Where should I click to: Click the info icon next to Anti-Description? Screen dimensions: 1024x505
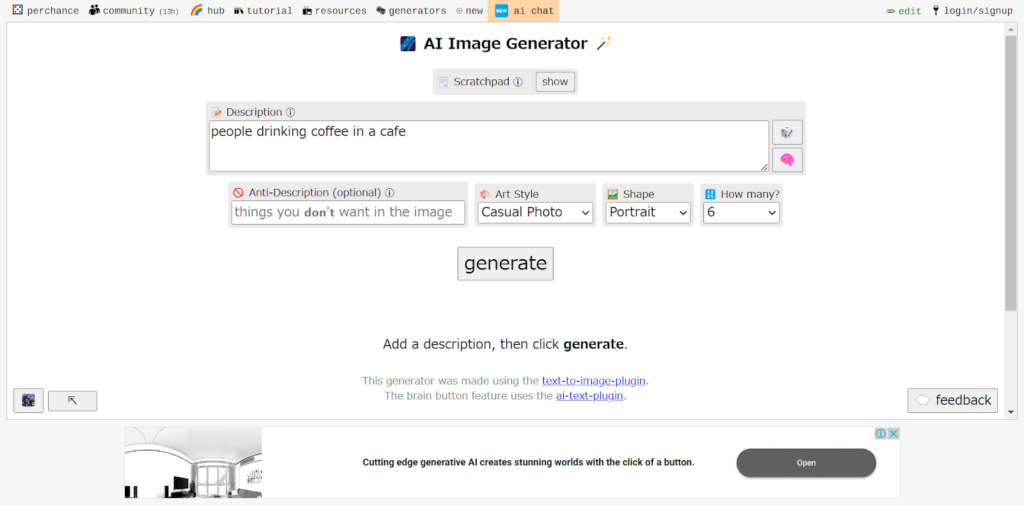coord(389,194)
